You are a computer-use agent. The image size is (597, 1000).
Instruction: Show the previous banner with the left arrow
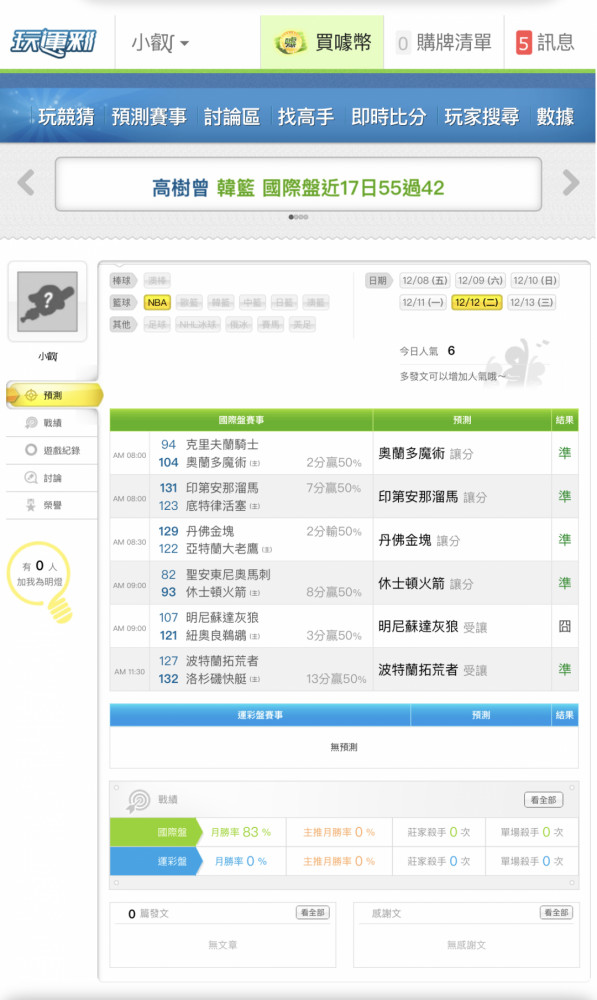[x=26, y=183]
